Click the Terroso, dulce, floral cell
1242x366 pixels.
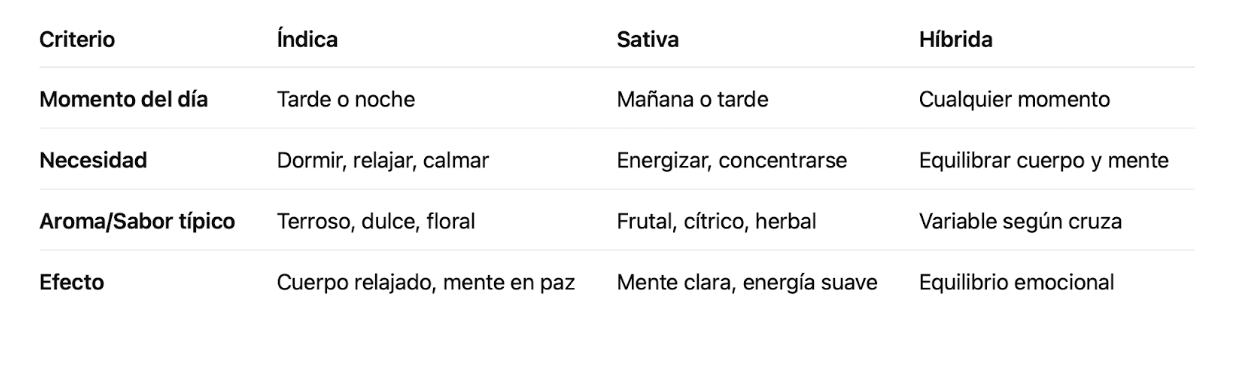pyautogui.click(x=376, y=222)
